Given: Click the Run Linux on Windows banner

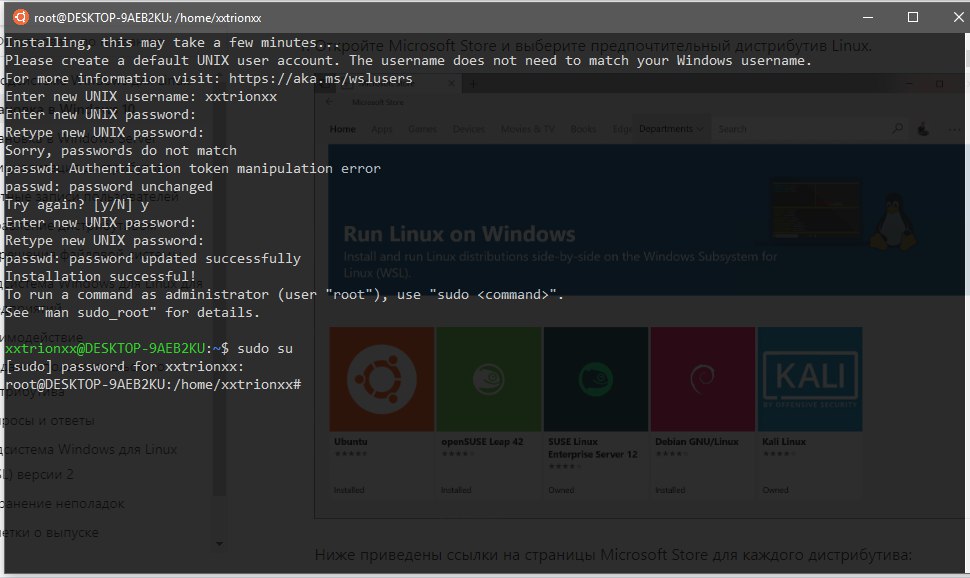Looking at the screenshot, I should pos(646,220).
